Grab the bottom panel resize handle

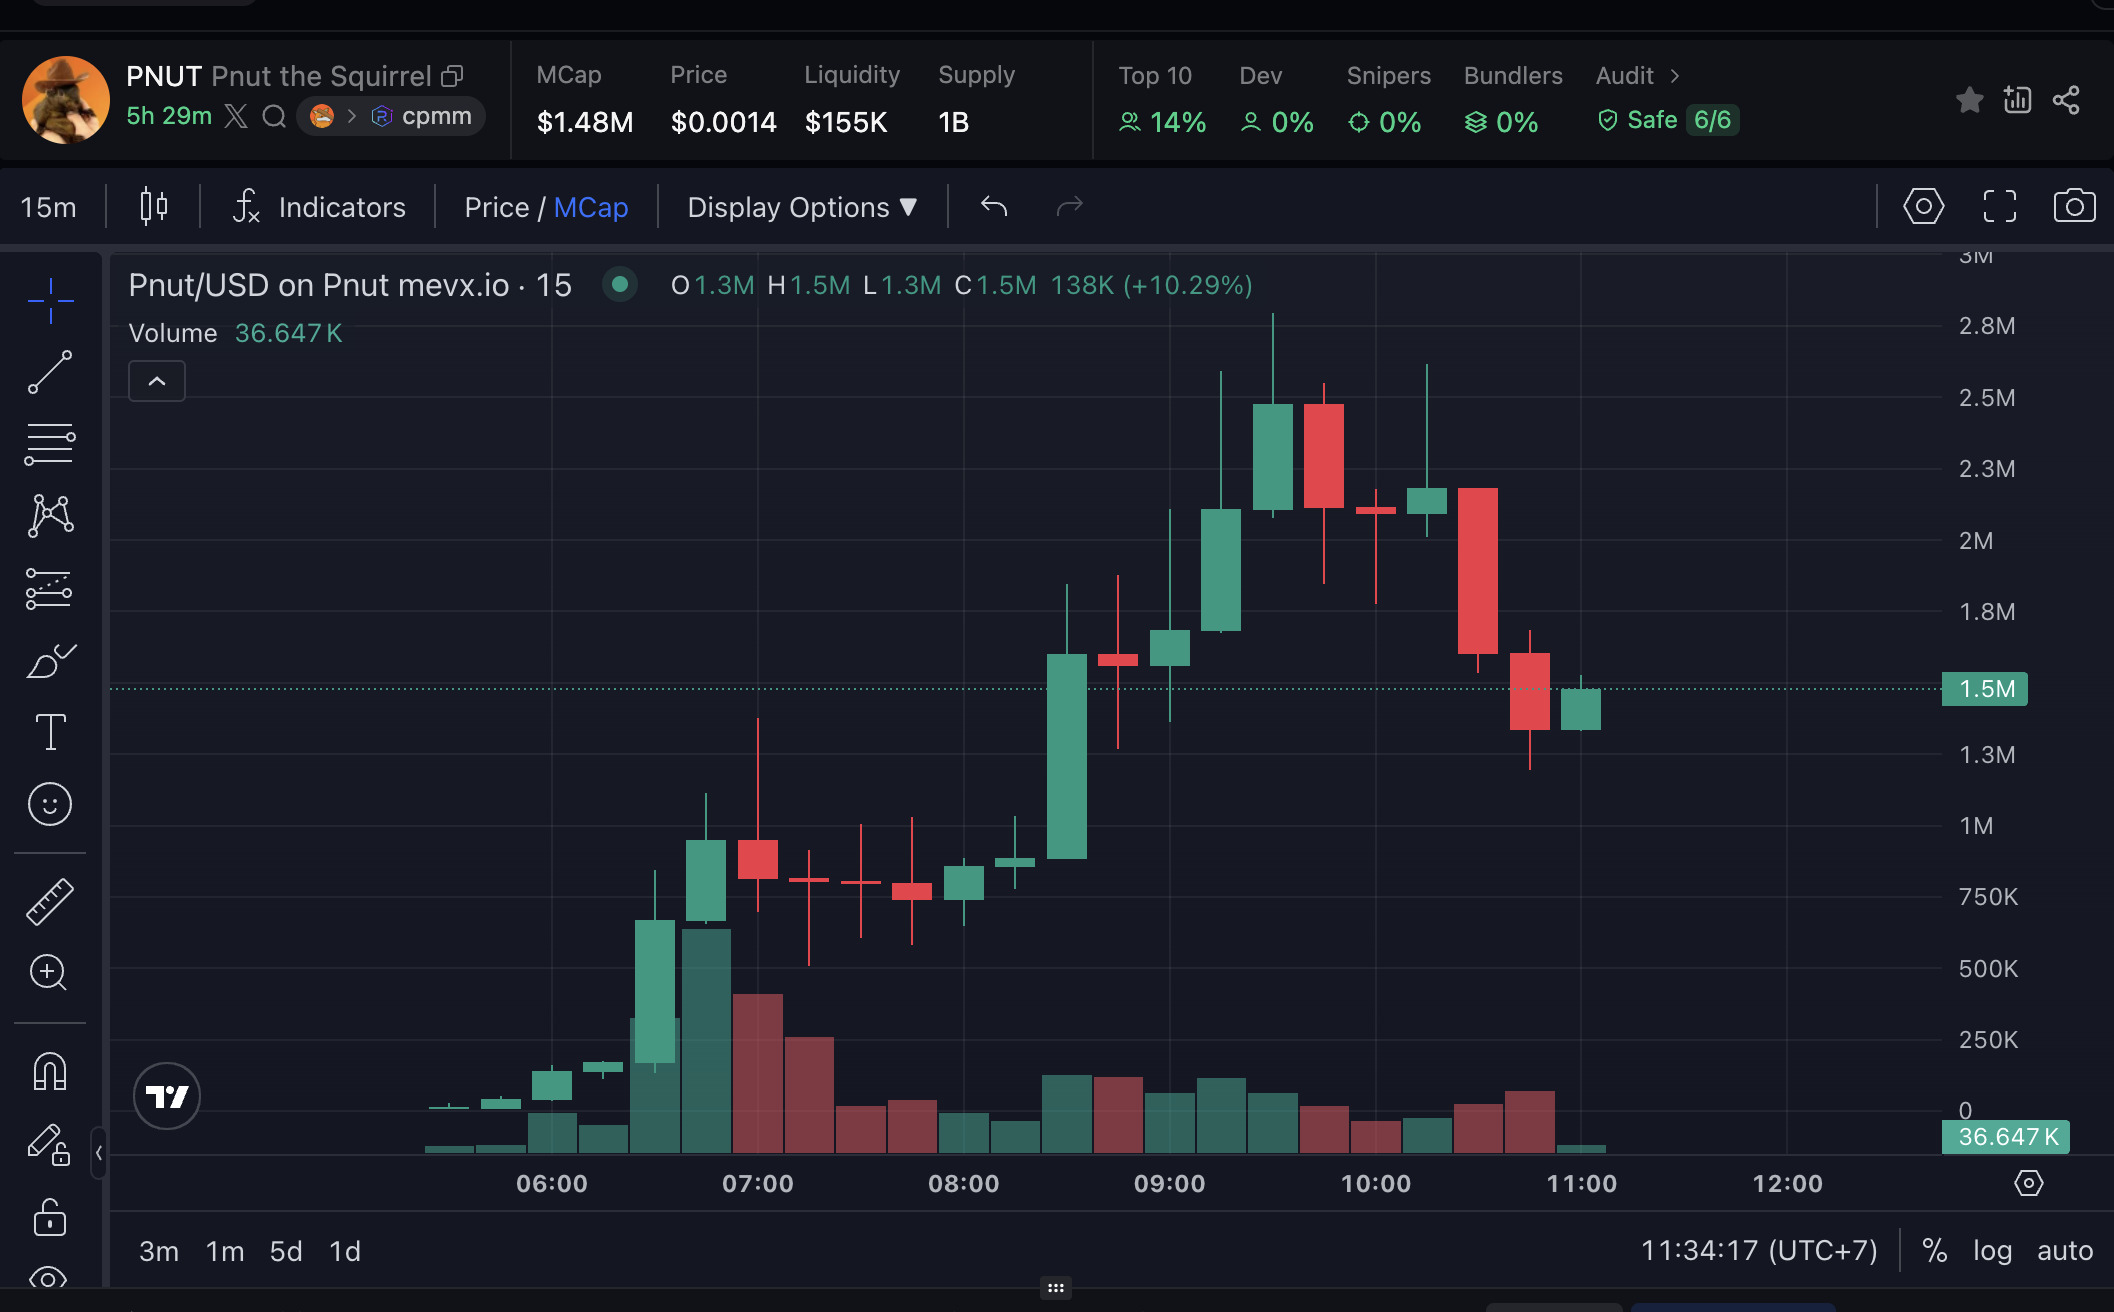1056,1288
